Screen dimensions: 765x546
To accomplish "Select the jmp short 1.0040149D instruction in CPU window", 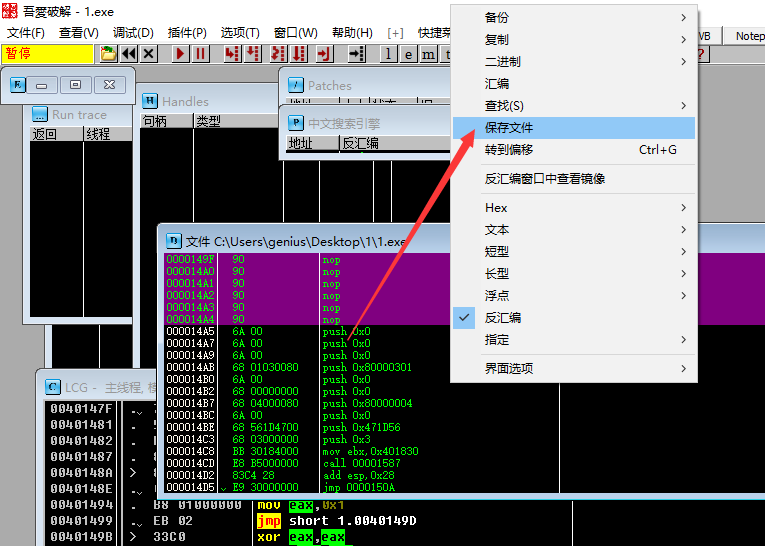I will coord(337,521).
